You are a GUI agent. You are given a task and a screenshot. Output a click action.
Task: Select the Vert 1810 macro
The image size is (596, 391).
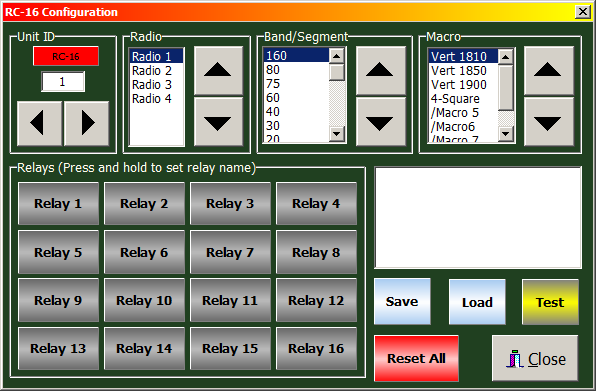(x=463, y=56)
